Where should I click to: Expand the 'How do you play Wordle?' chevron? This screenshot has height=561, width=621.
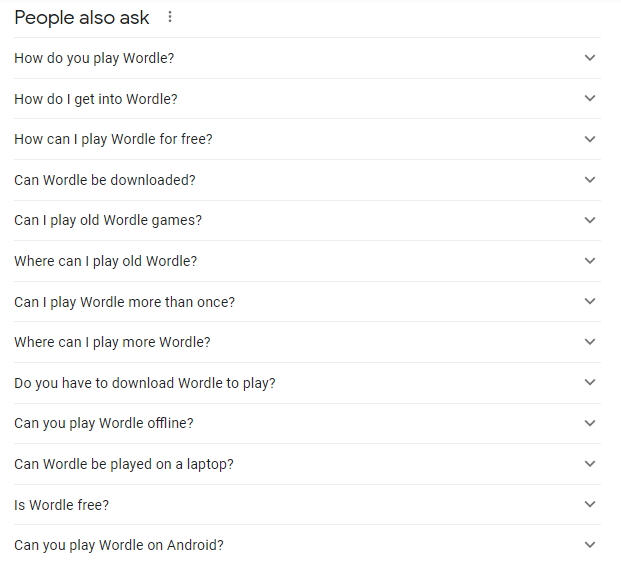(590, 58)
